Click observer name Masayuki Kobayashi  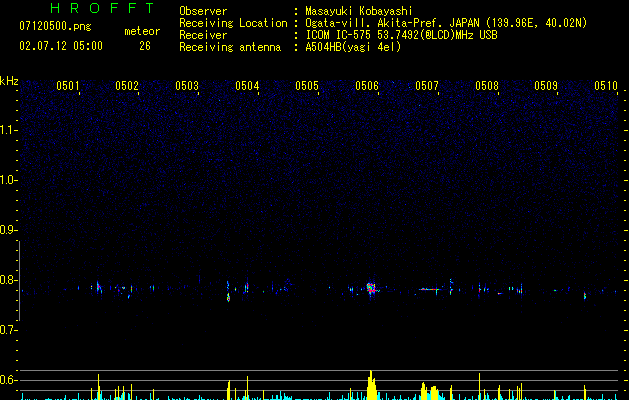(x=359, y=11)
